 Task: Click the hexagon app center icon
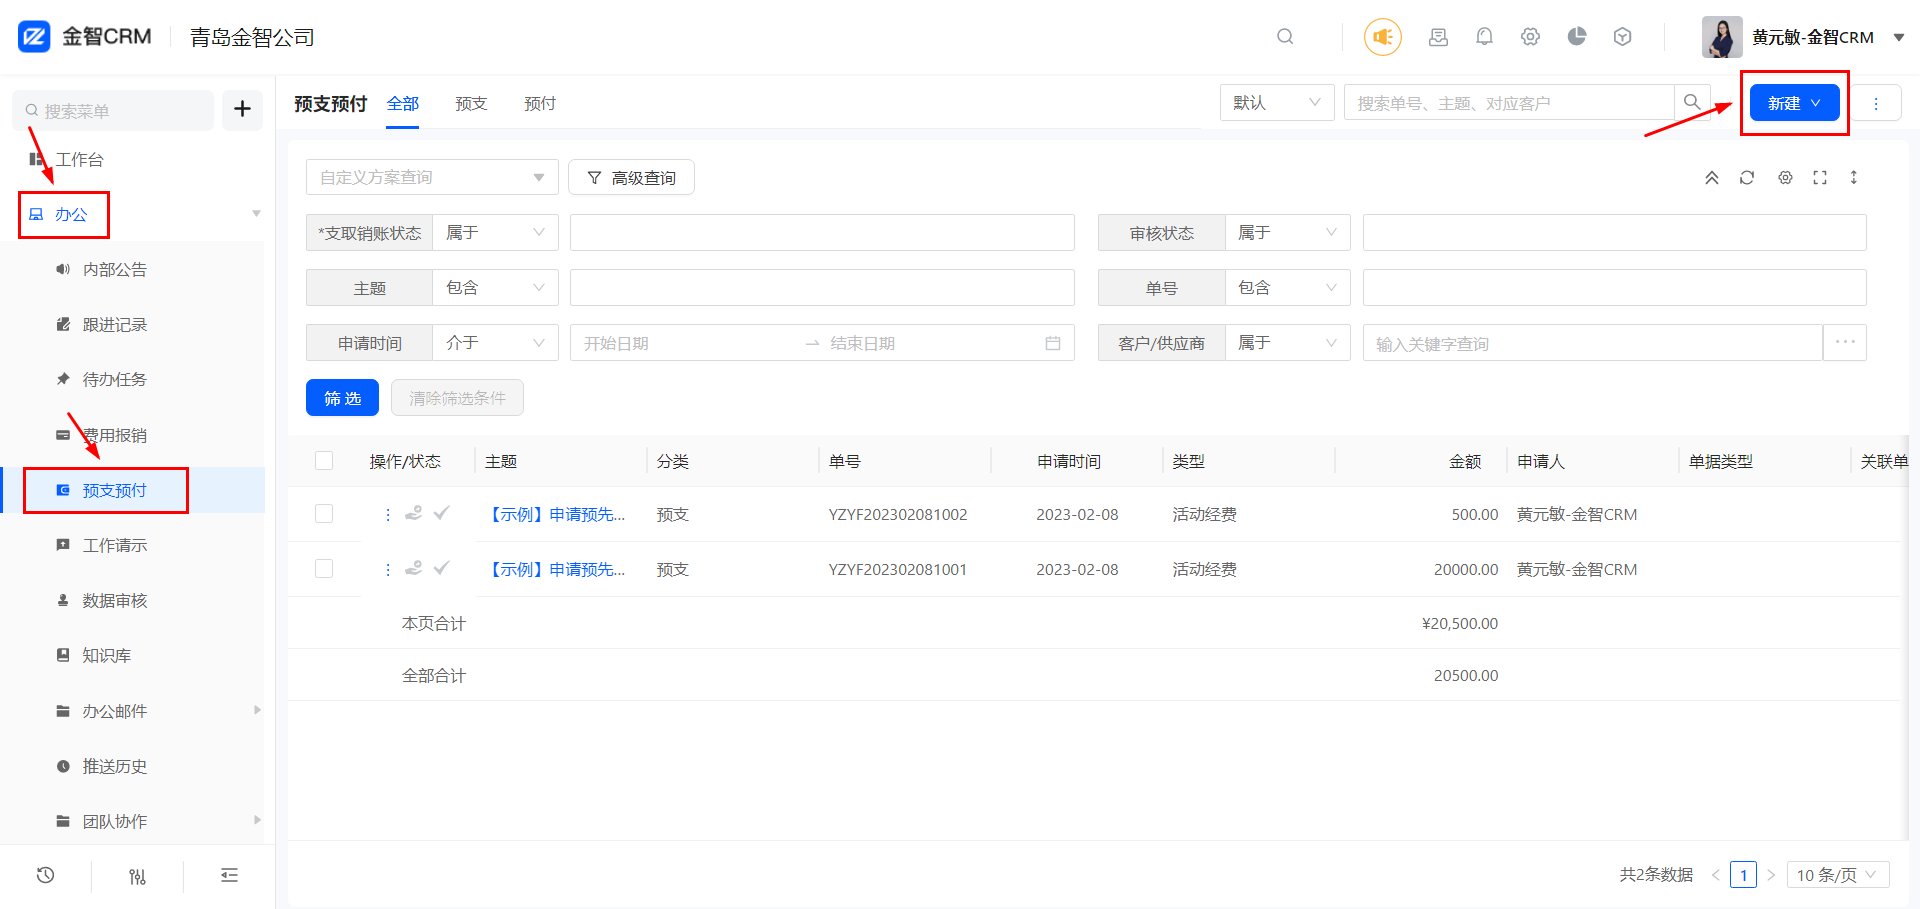[x=1623, y=37]
